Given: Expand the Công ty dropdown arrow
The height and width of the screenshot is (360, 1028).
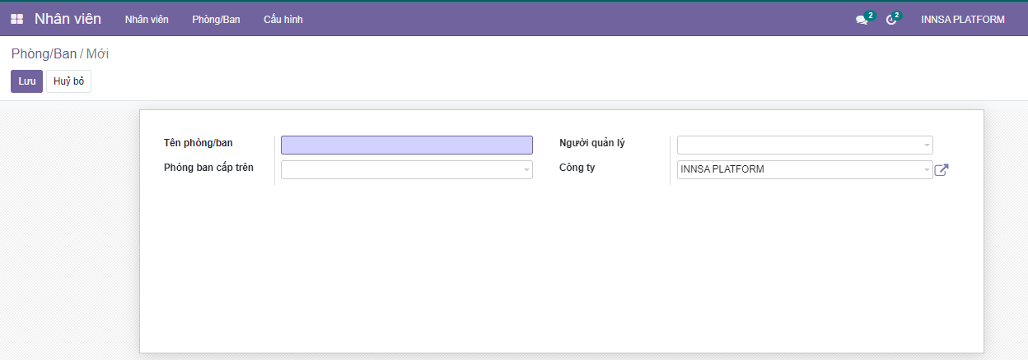Looking at the screenshot, I should point(926,170).
